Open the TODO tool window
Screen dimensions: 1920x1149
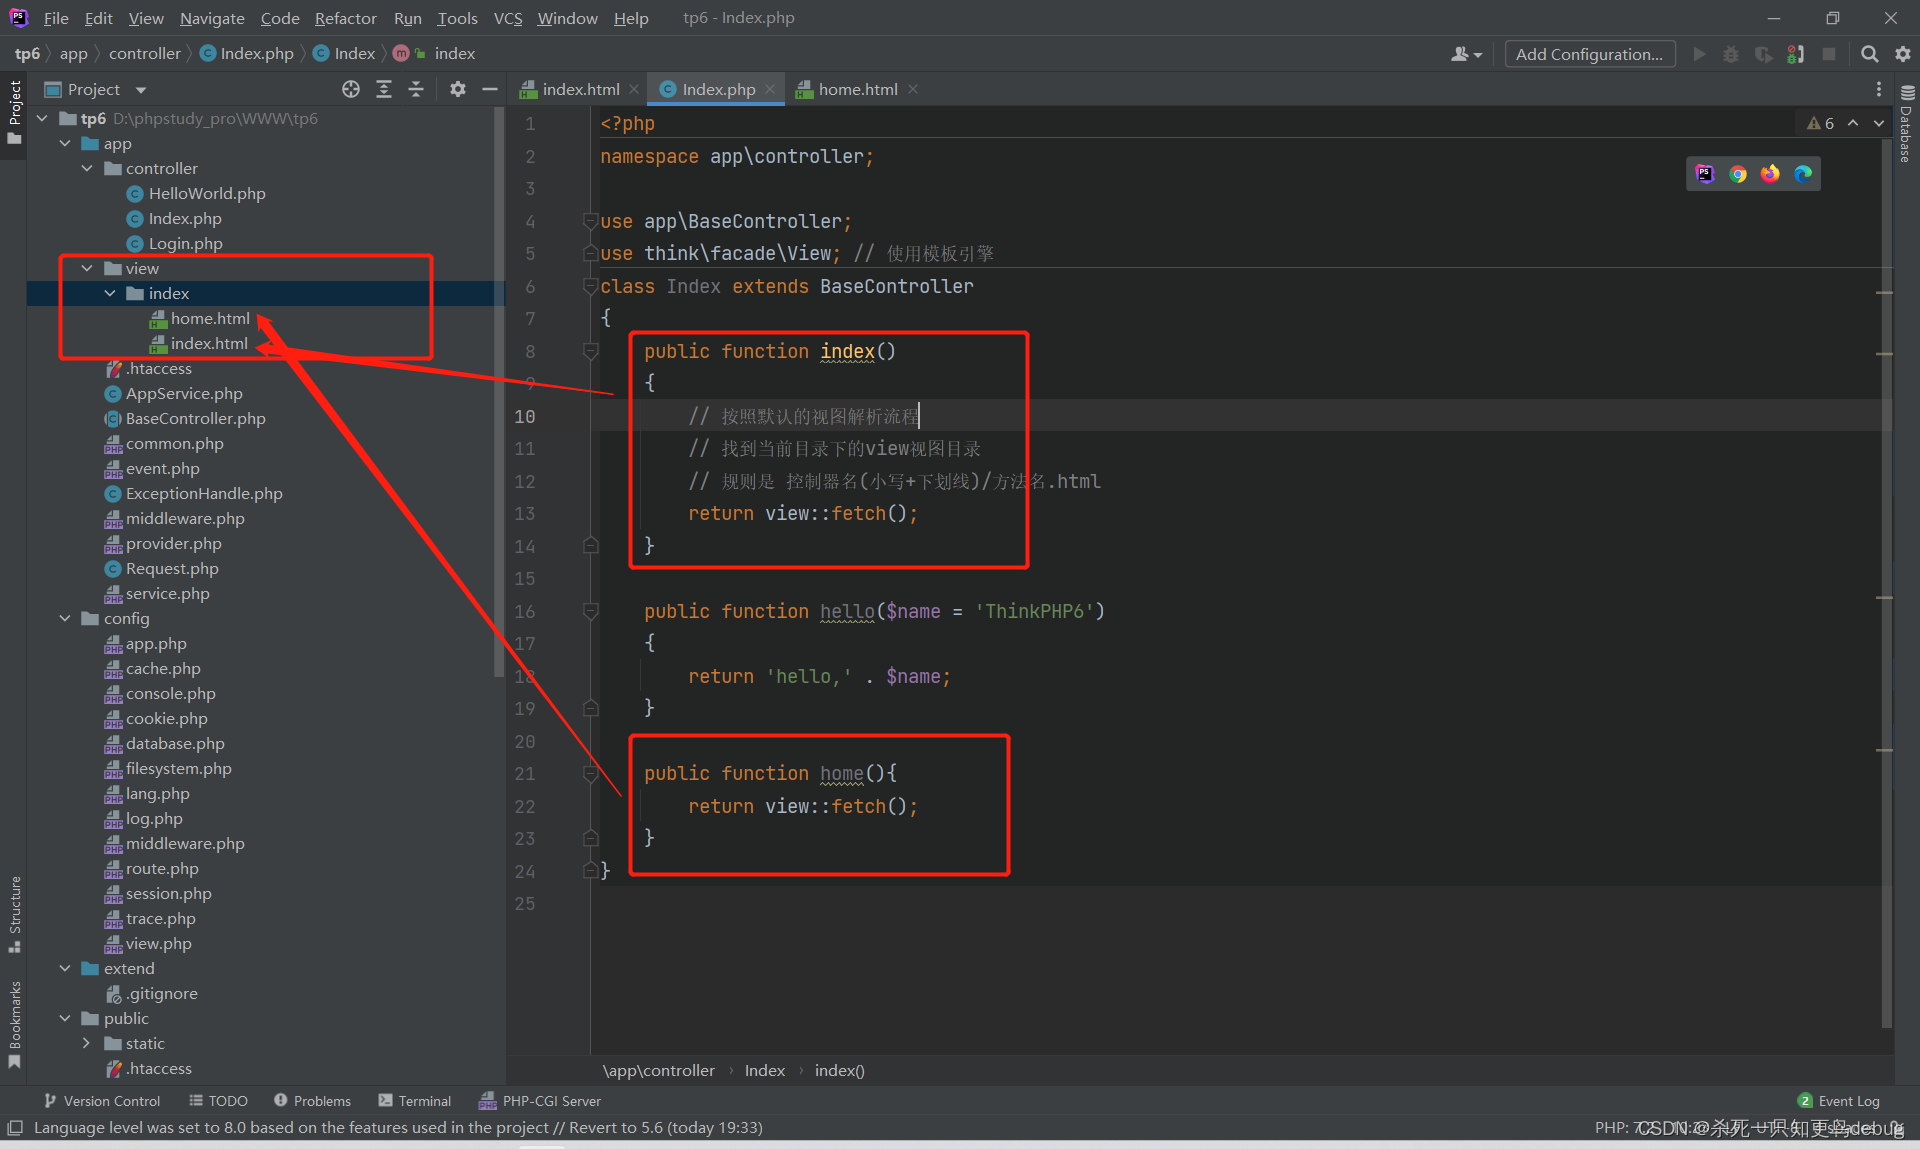[218, 1101]
